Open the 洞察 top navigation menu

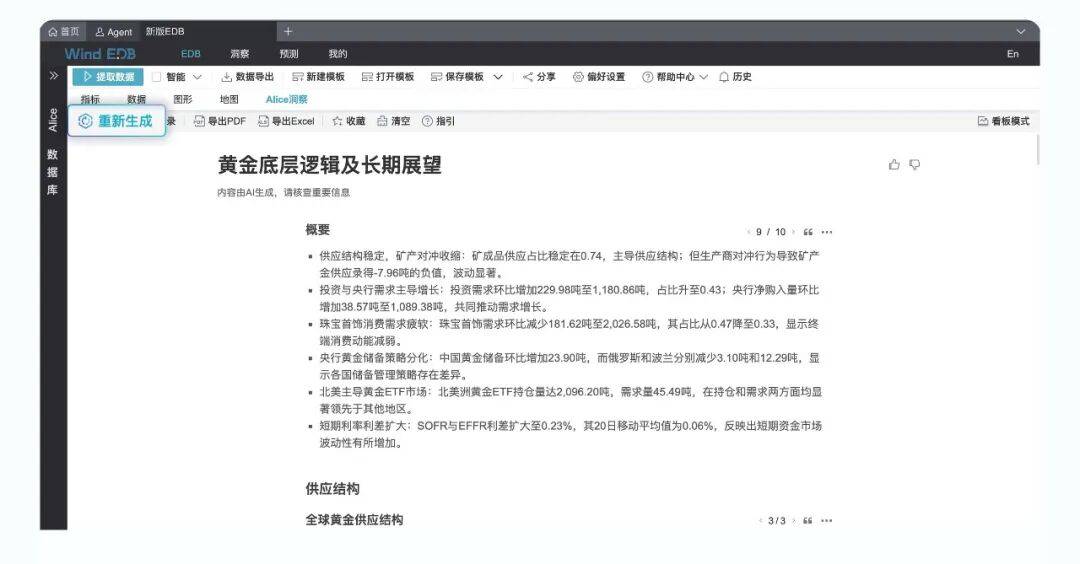tap(240, 54)
